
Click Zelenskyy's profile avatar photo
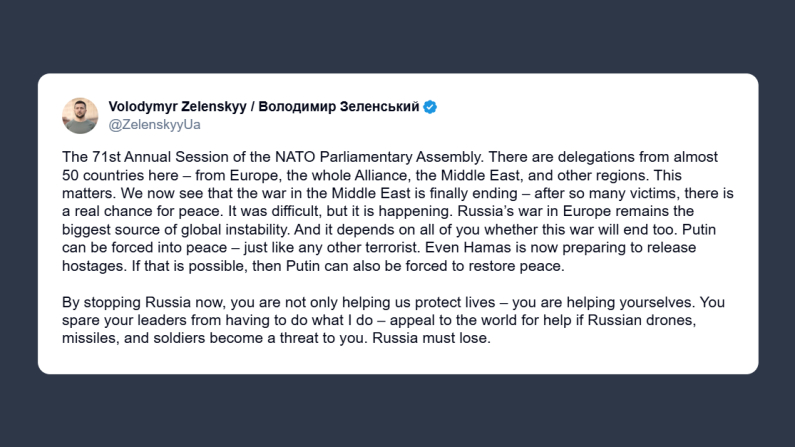click(x=80, y=115)
